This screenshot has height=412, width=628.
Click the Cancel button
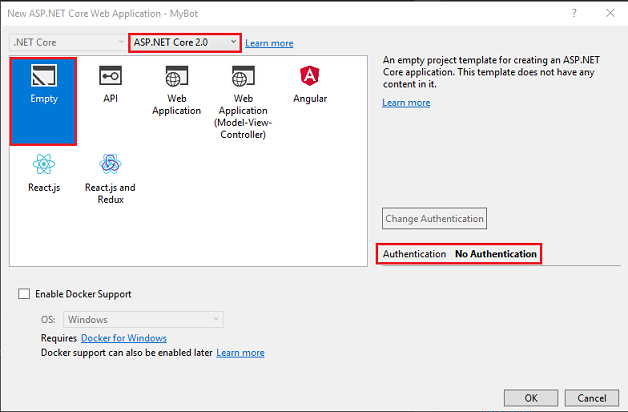pyautogui.click(x=590, y=397)
